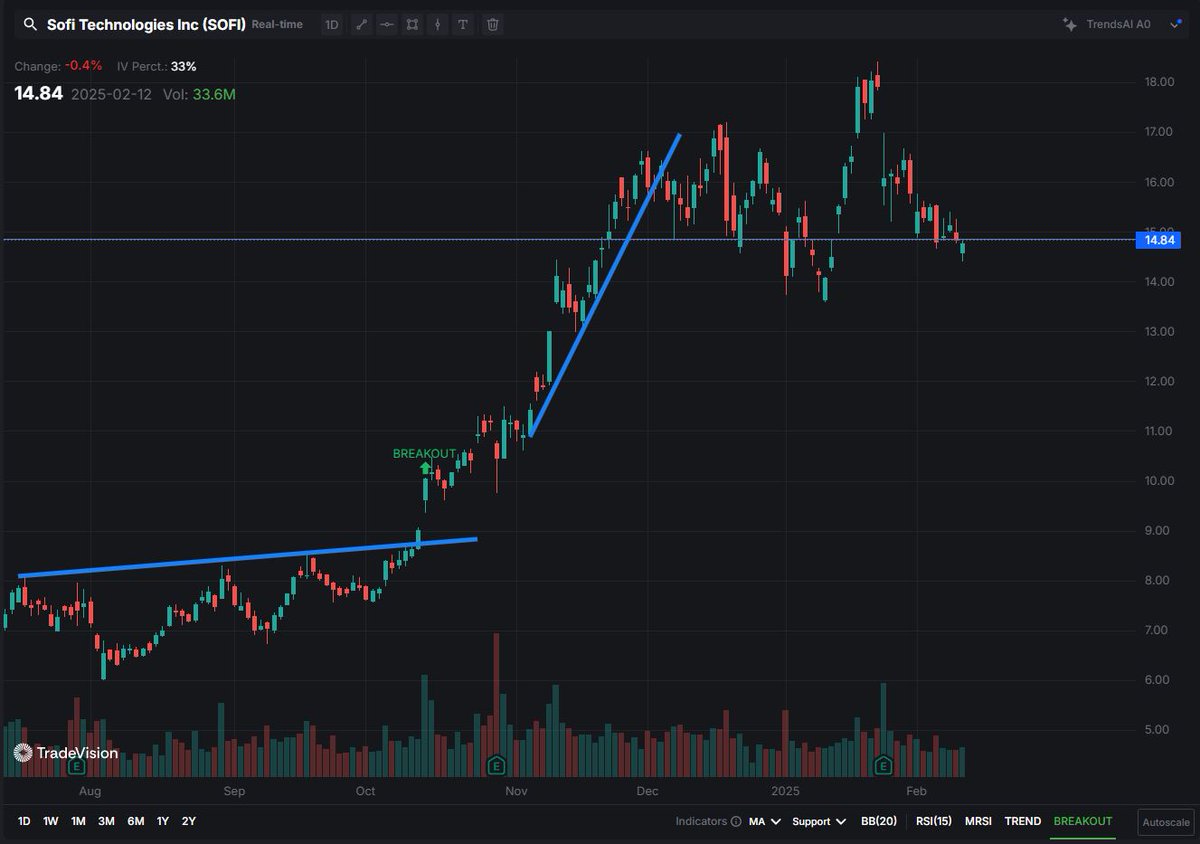Click the 14.84 price label on axis
Screen dimensions: 1200x844
(x=1159, y=240)
